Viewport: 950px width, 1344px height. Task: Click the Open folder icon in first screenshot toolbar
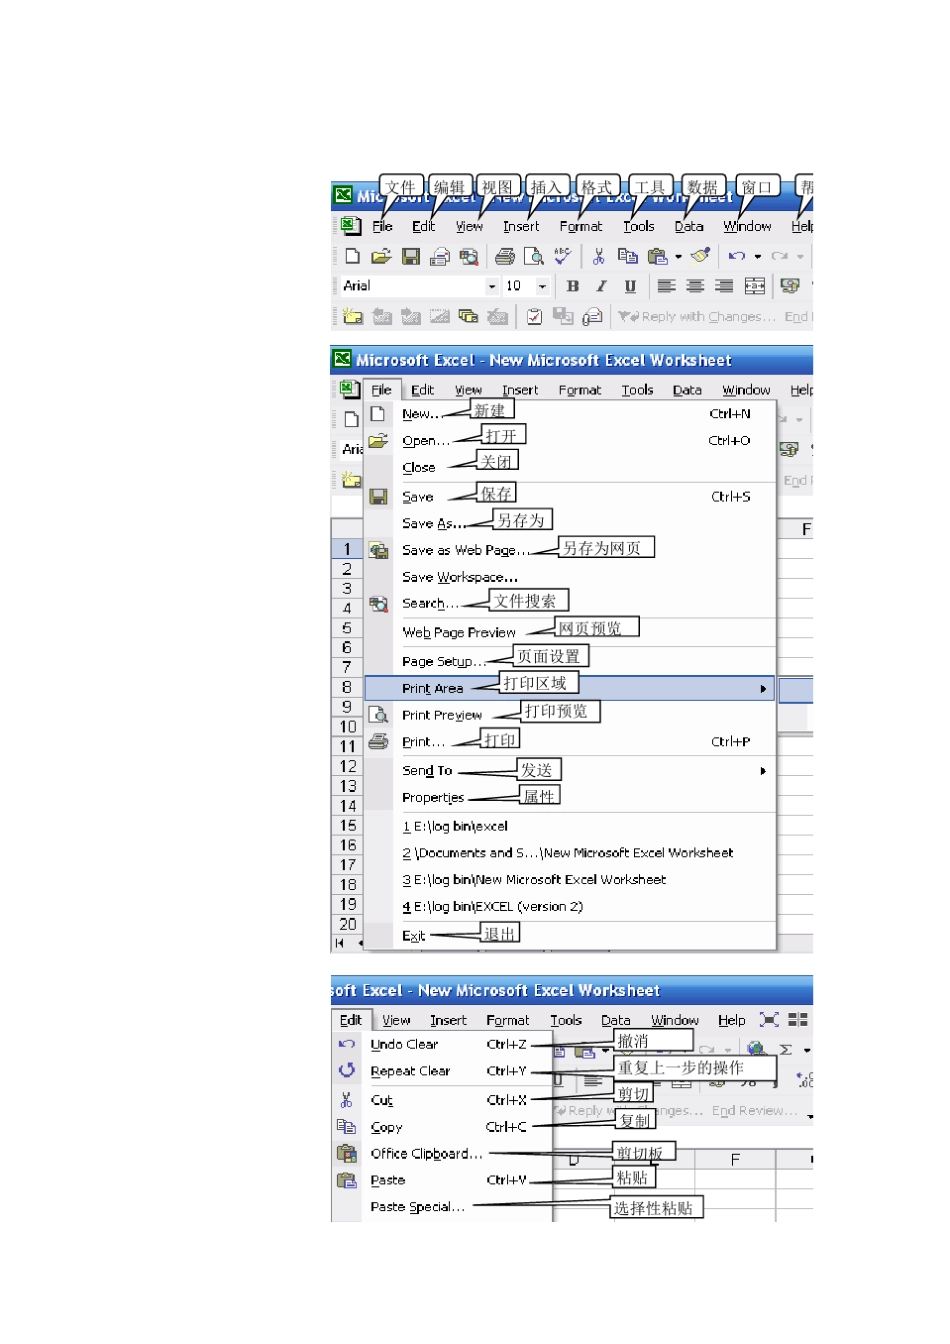(x=381, y=256)
